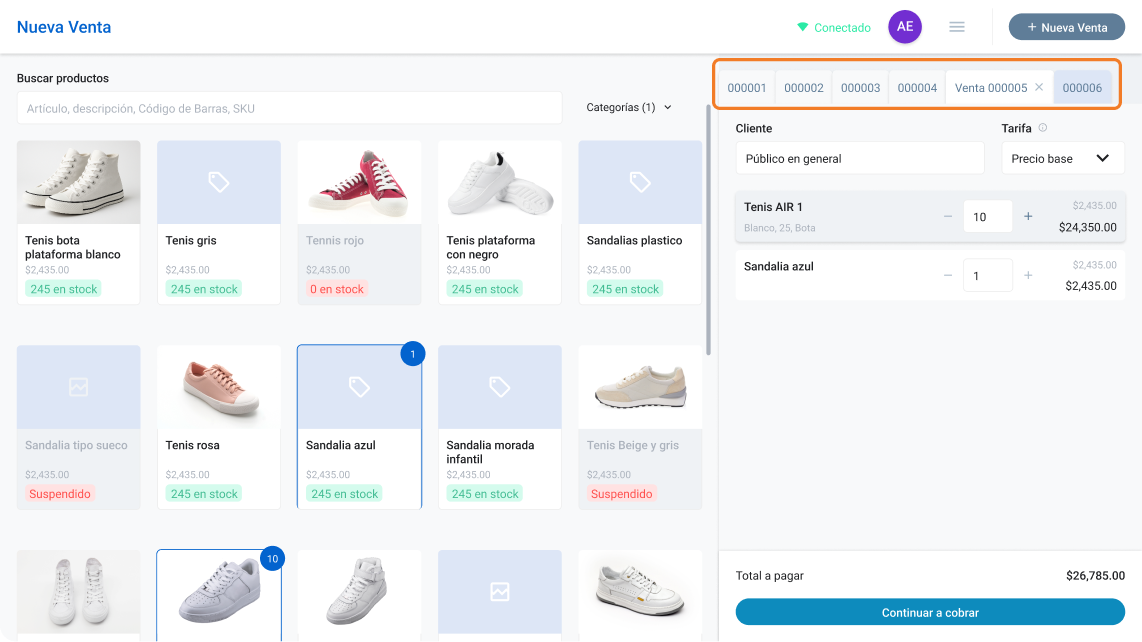
Task: Switch to sale tab 000006
Action: 1082,87
